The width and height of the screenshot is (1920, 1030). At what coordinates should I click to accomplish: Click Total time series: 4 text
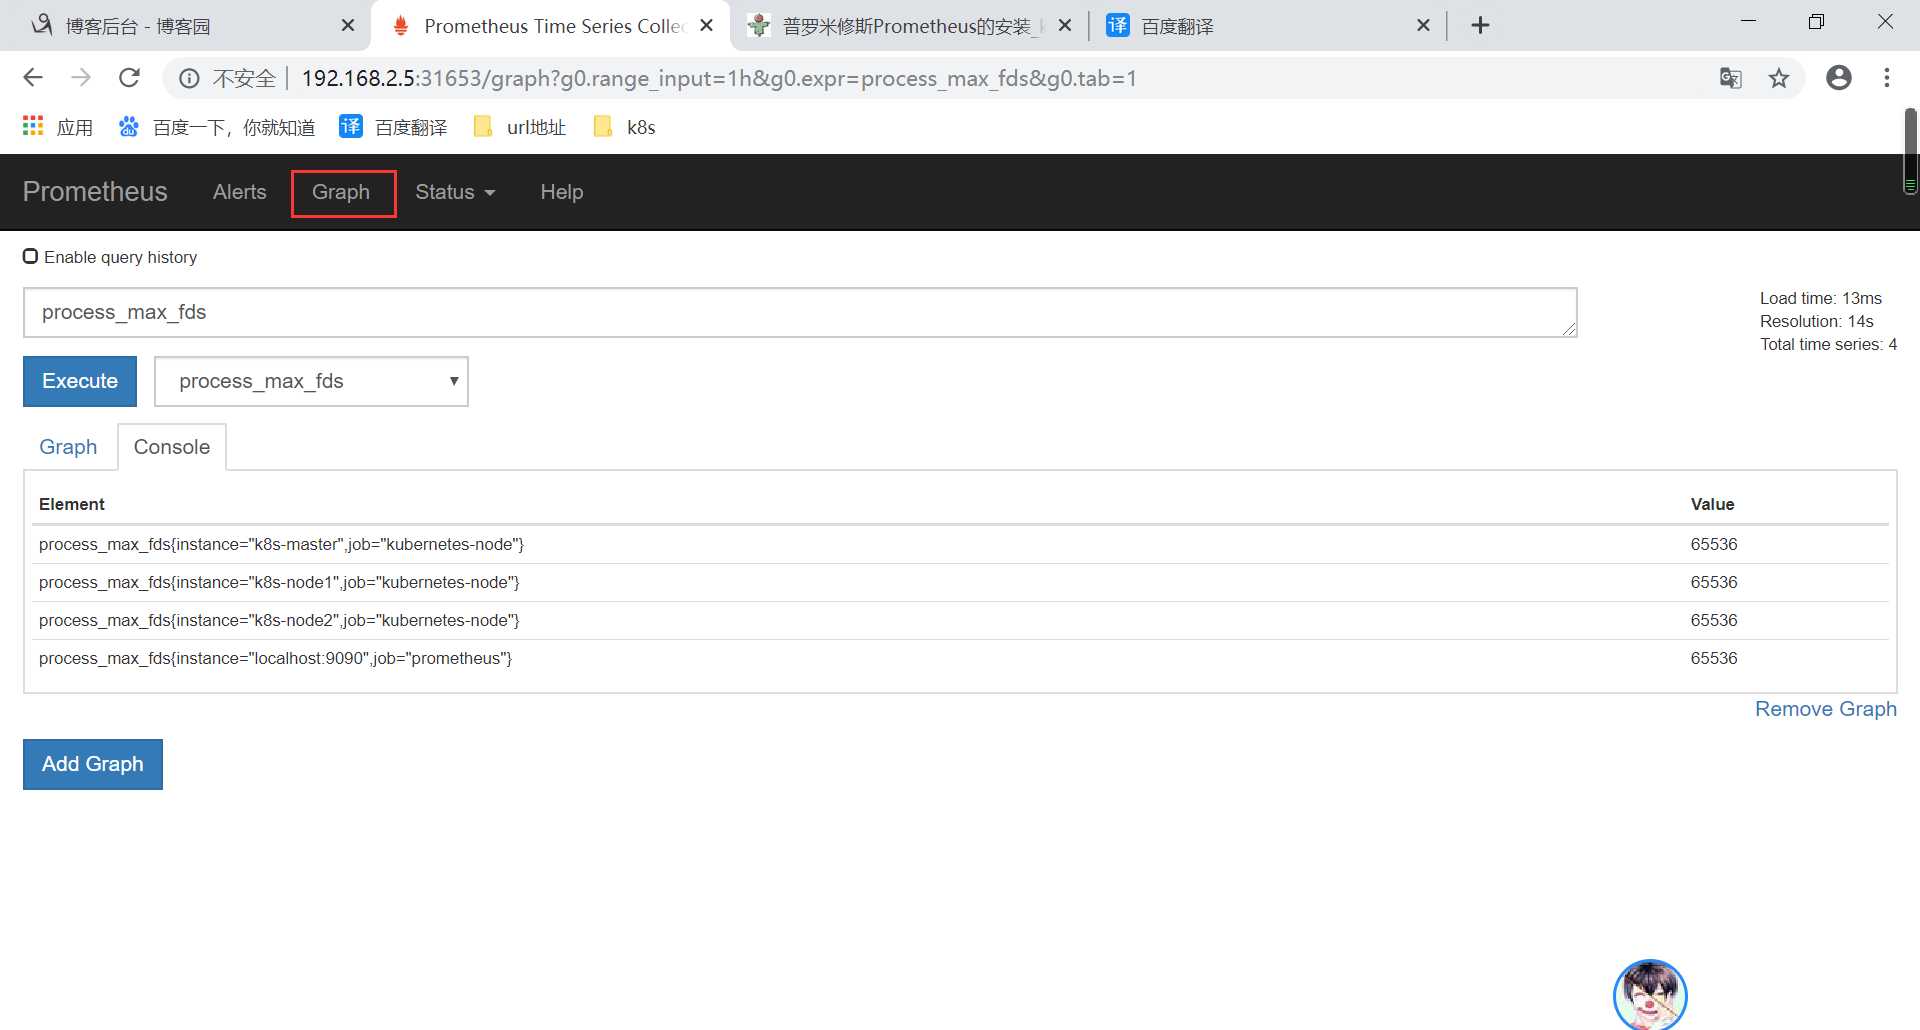click(x=1828, y=344)
